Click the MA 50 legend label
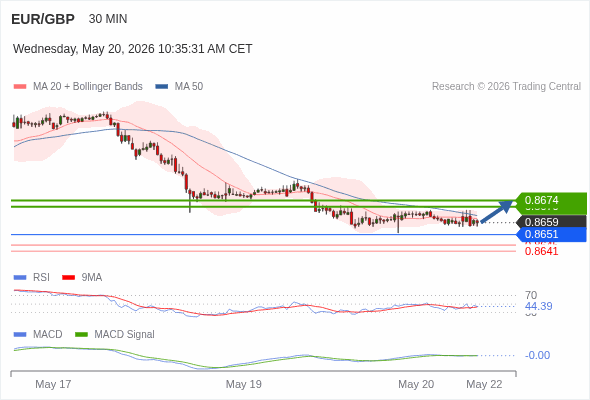Image resolution: width=590 pixels, height=400 pixels. pos(189,87)
